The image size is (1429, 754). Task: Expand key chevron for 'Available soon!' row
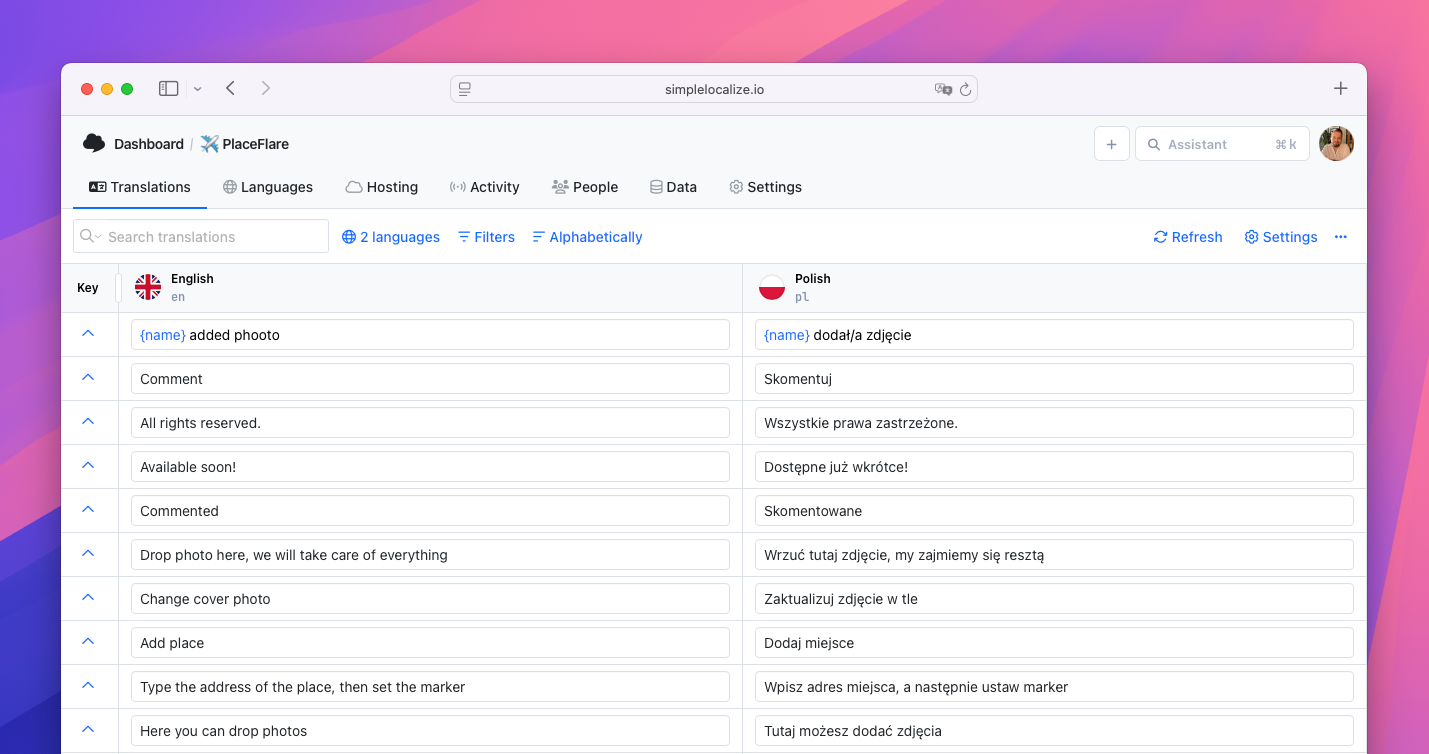[x=88, y=465]
